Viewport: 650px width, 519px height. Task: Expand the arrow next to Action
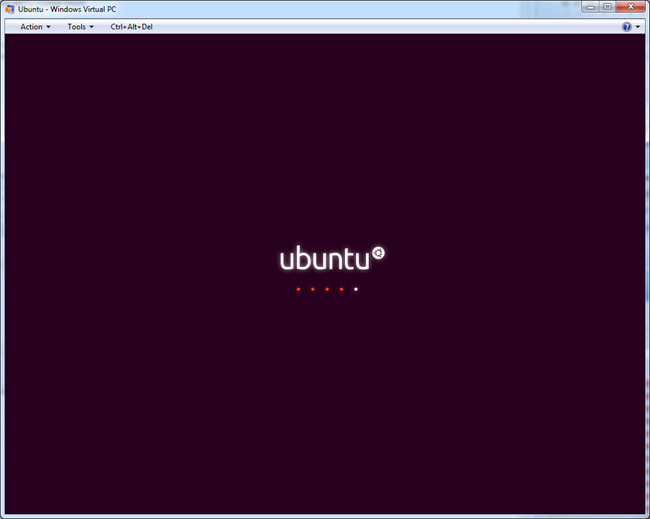(48, 27)
